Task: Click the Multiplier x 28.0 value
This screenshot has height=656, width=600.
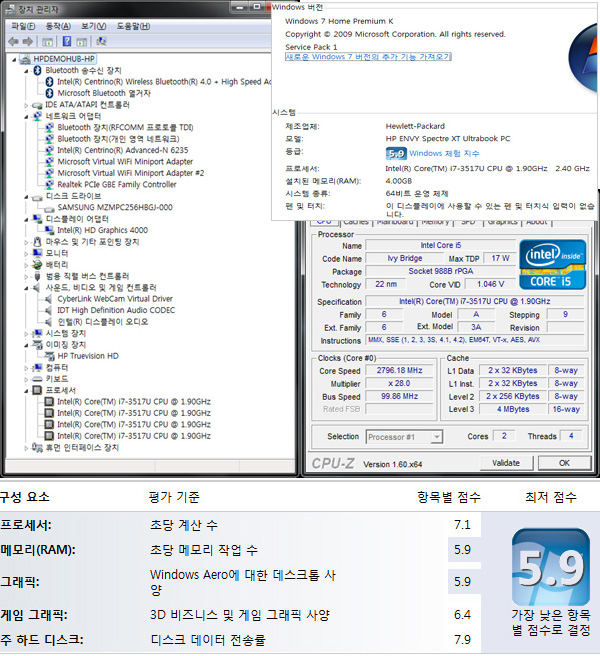Action: [399, 383]
